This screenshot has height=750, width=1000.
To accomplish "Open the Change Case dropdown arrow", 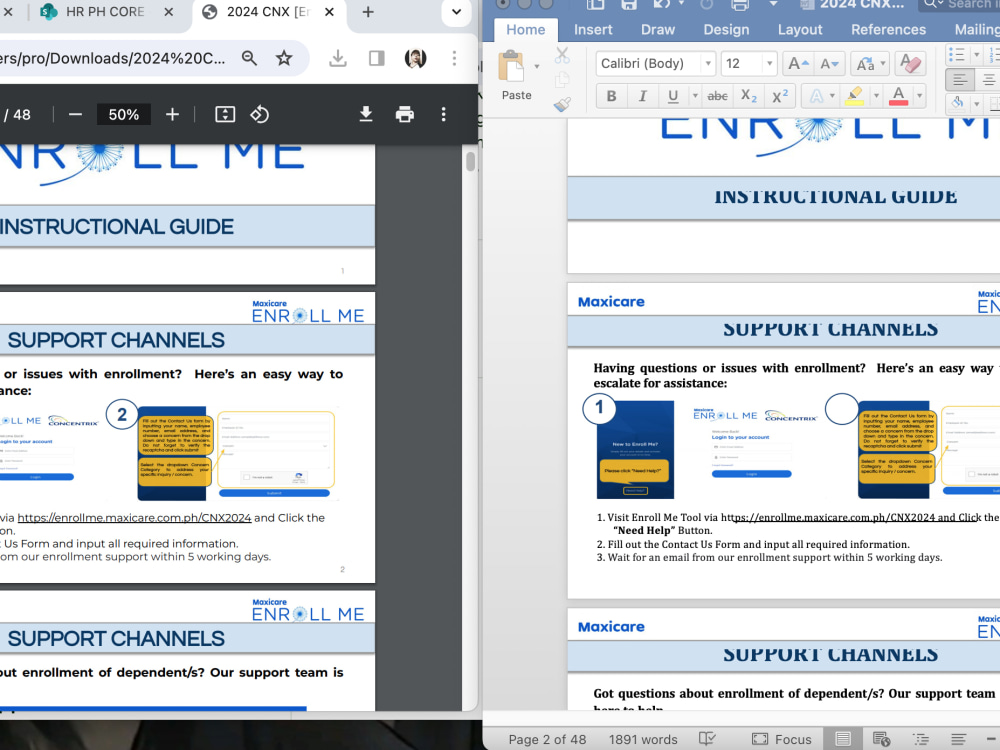I will [x=883, y=64].
